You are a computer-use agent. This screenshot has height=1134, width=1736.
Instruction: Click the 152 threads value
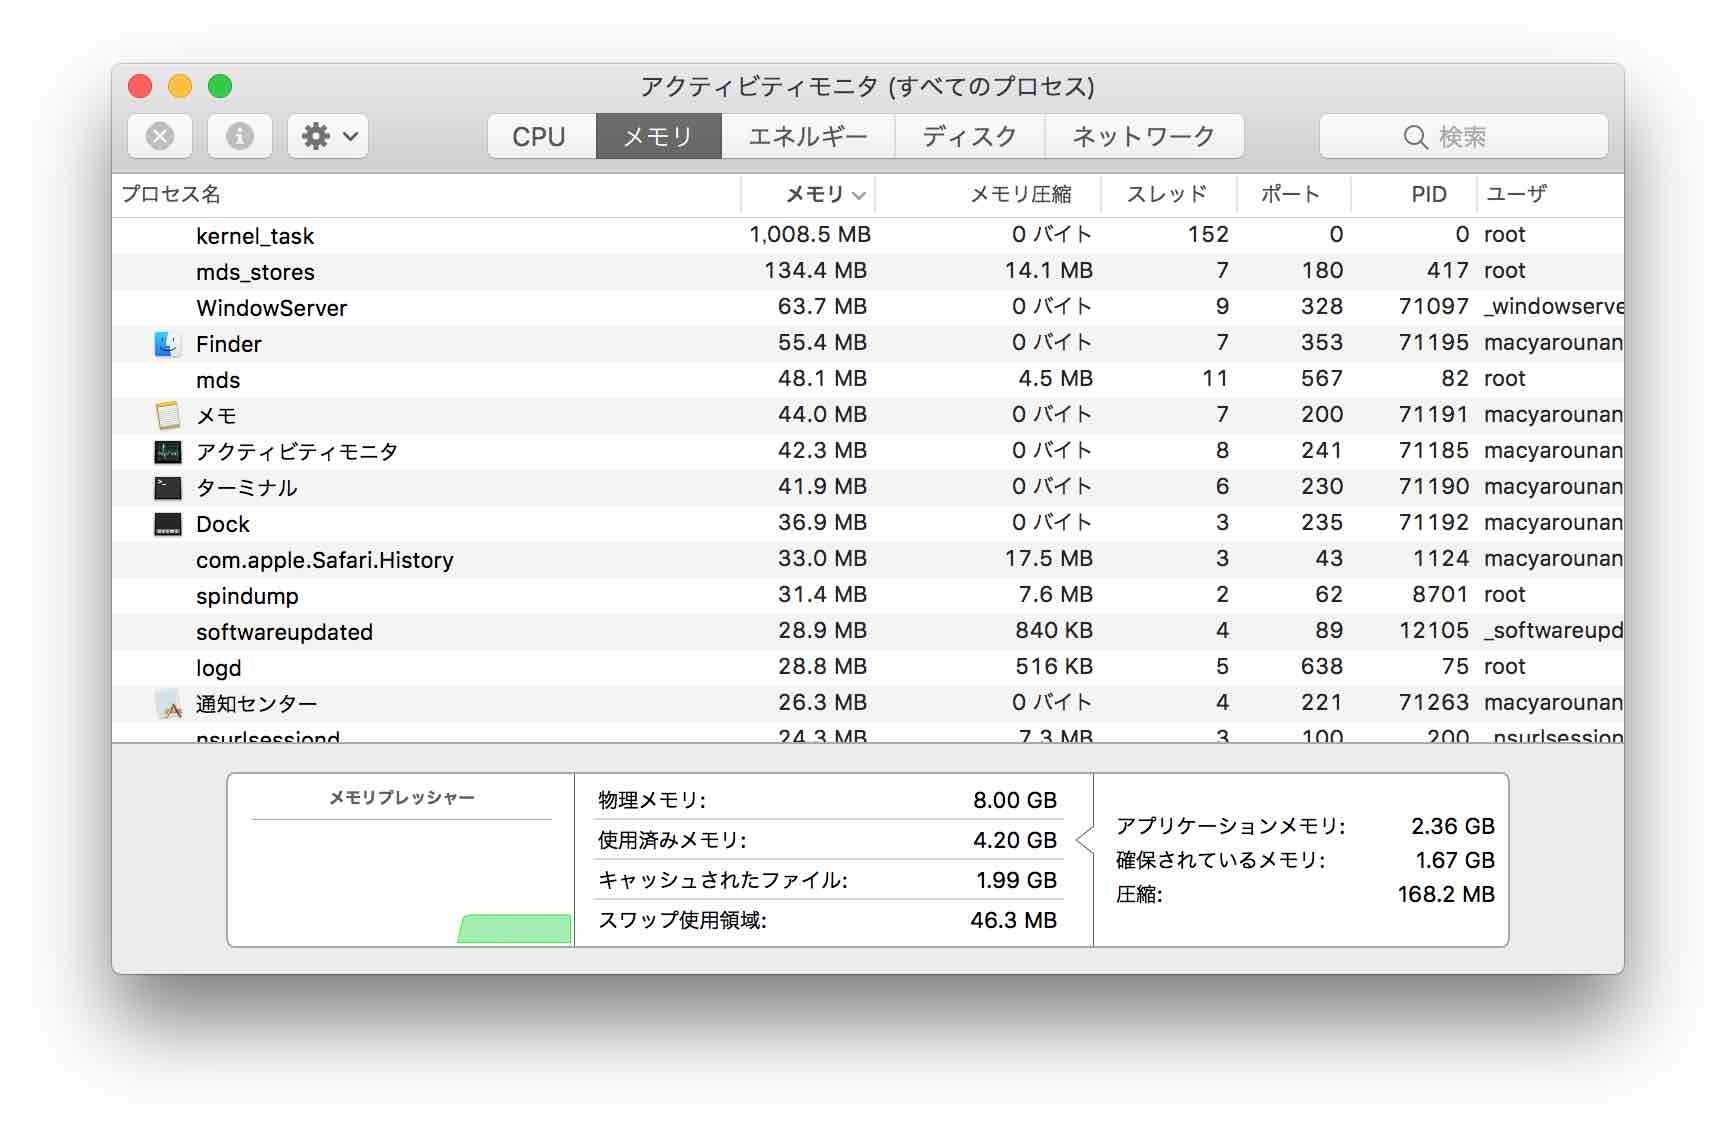pyautogui.click(x=1208, y=234)
